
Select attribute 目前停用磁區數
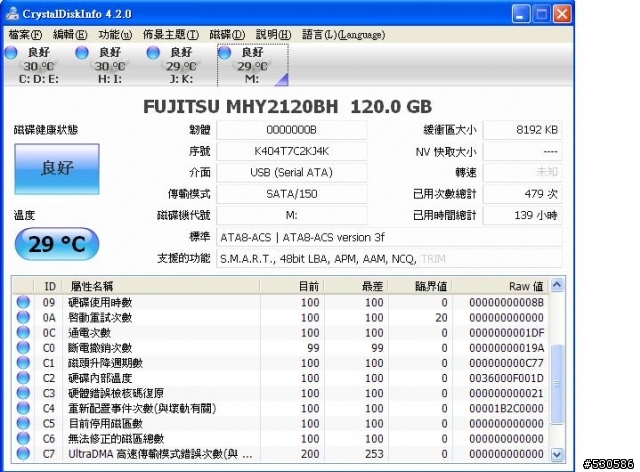105,423
